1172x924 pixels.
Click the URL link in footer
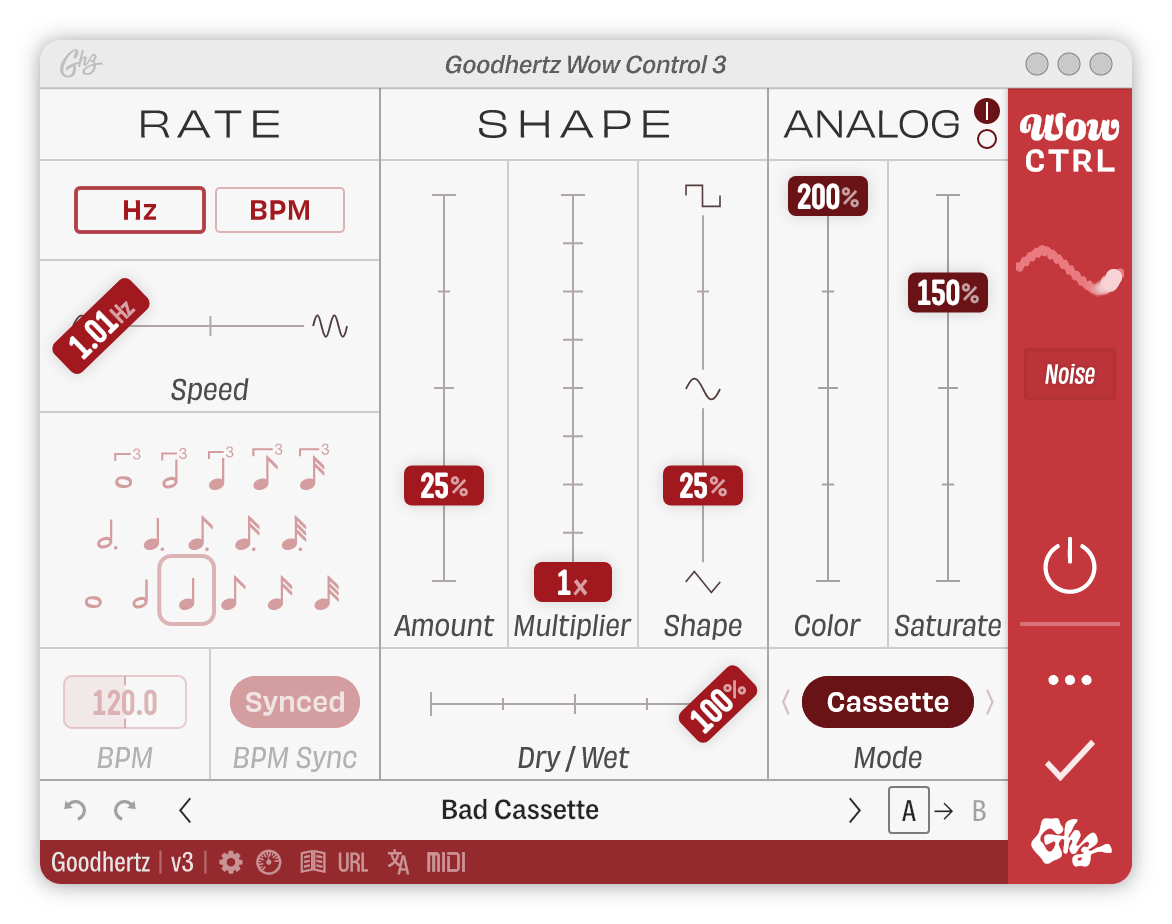[353, 863]
